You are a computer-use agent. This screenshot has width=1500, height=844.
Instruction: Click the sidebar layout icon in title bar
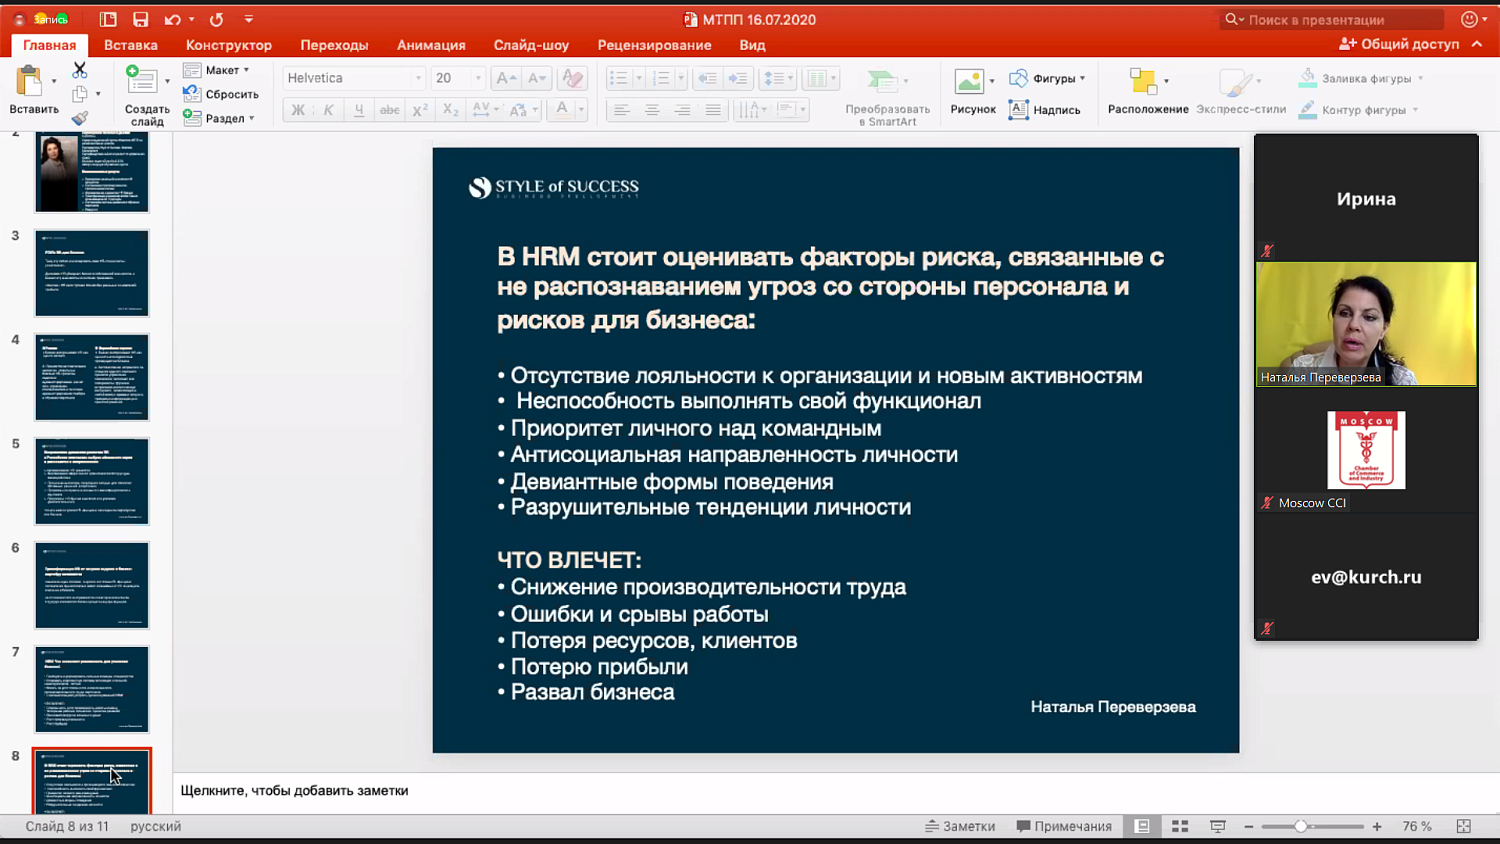click(108, 19)
